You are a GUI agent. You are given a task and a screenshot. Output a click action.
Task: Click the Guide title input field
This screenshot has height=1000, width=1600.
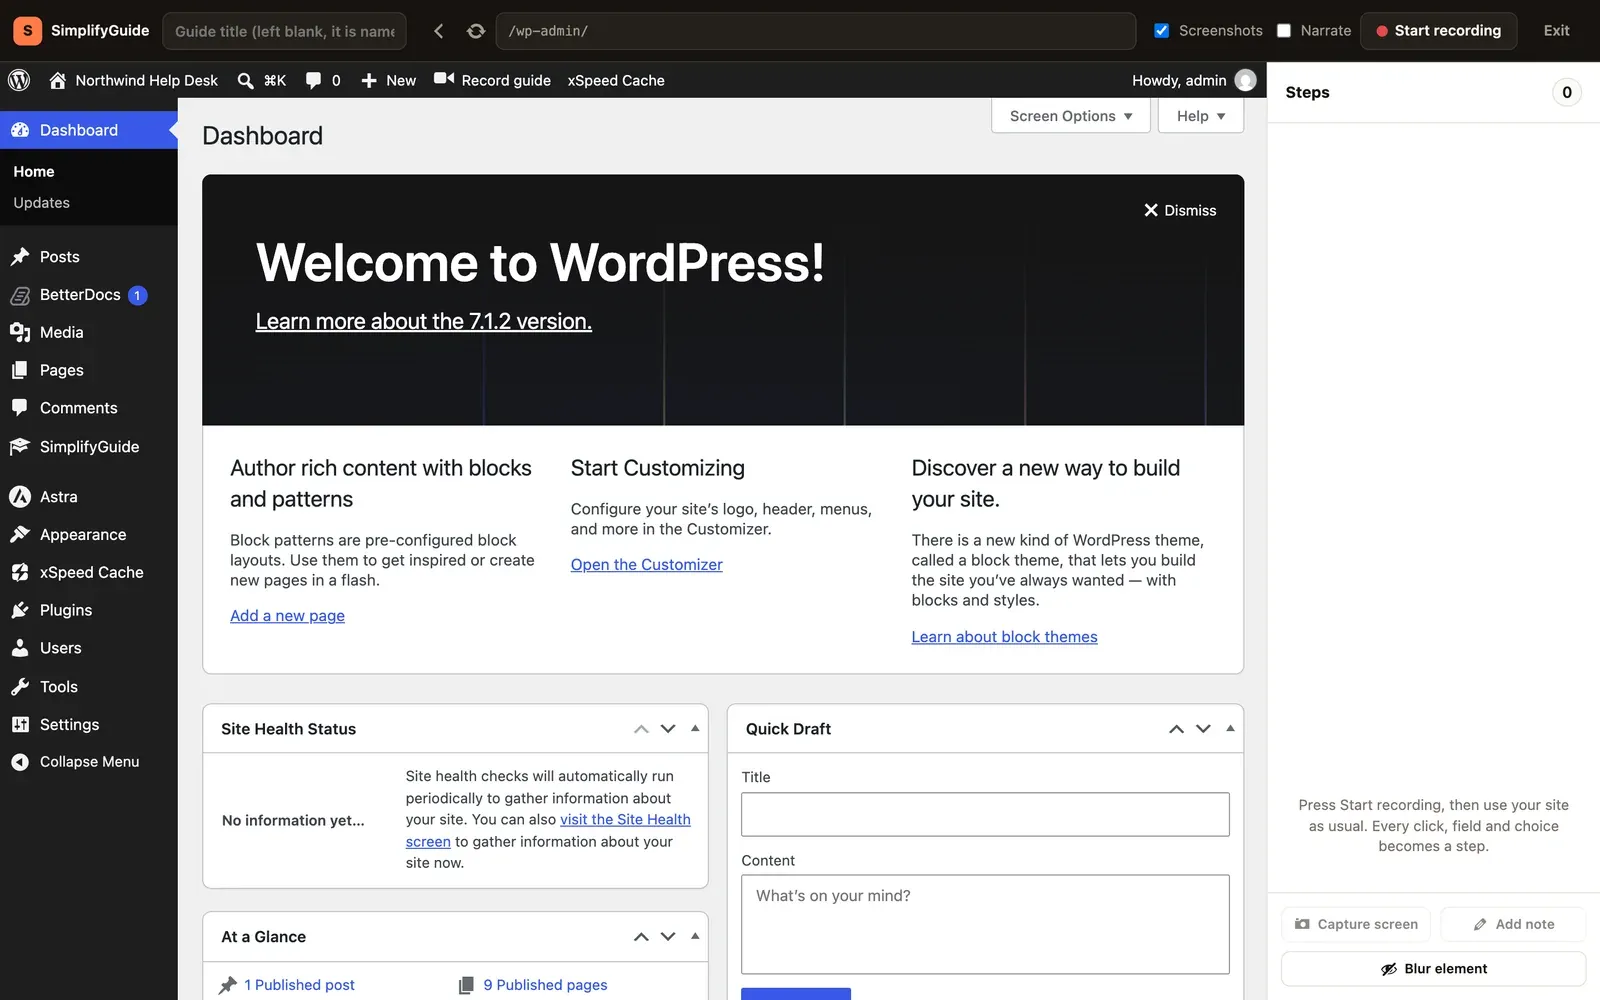pyautogui.click(x=284, y=31)
